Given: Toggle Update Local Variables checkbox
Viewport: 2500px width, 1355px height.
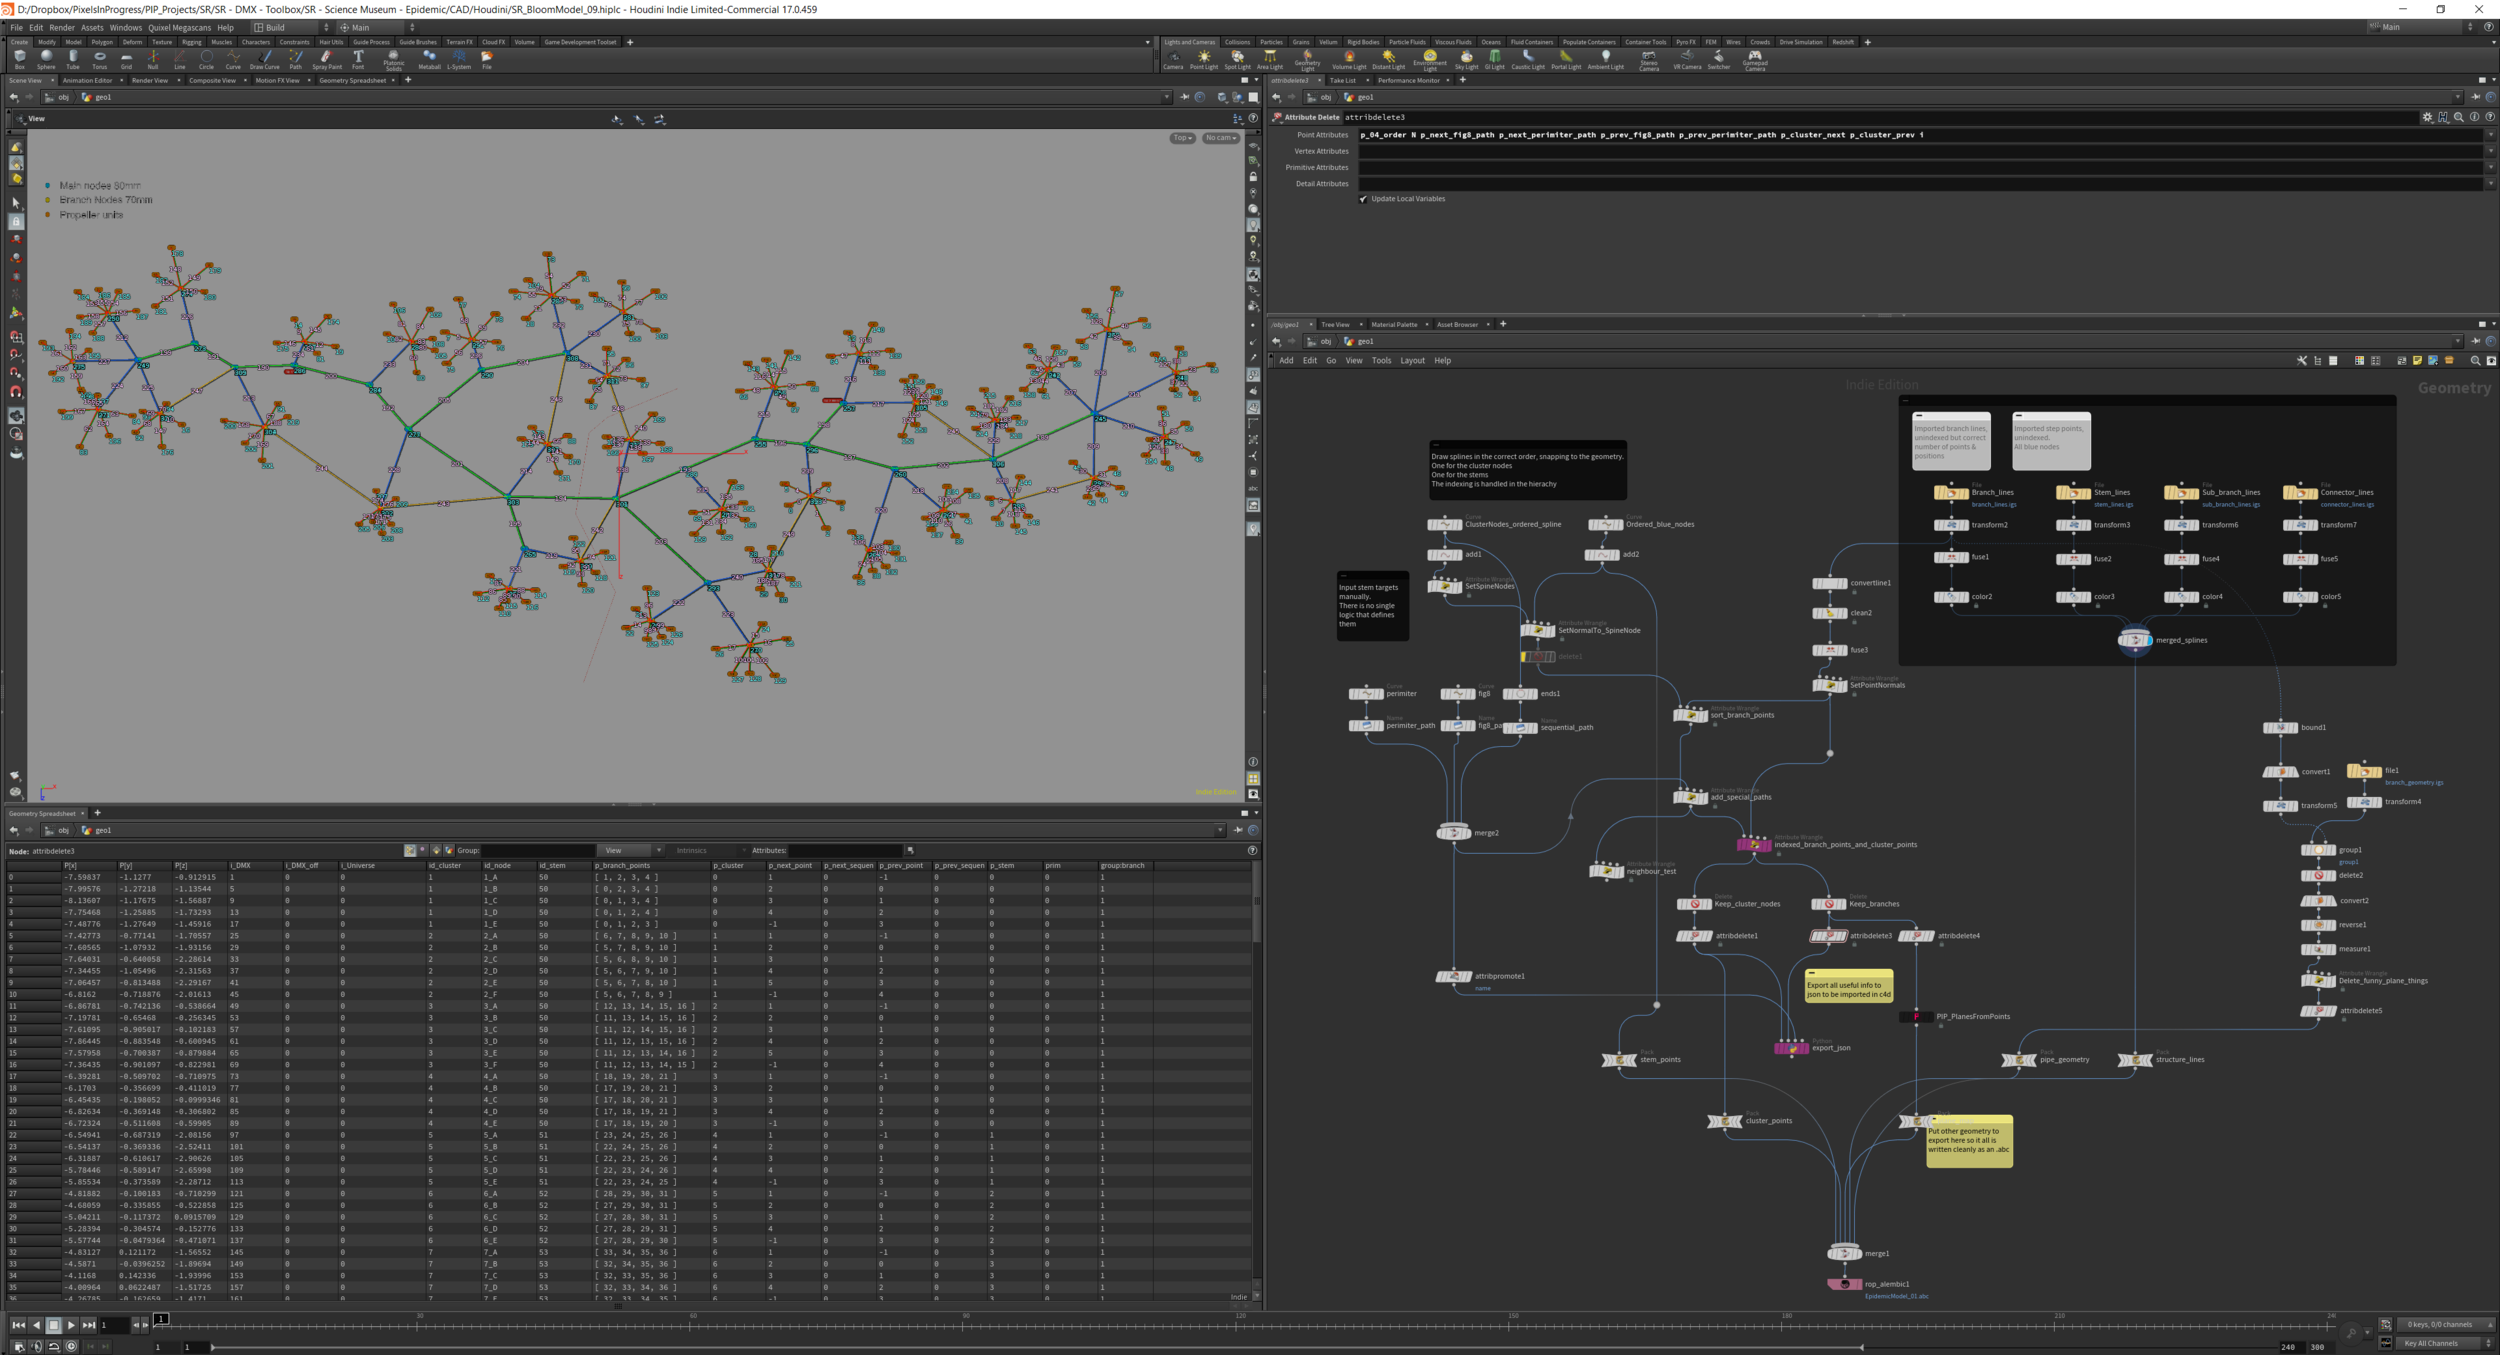Looking at the screenshot, I should 1363,199.
